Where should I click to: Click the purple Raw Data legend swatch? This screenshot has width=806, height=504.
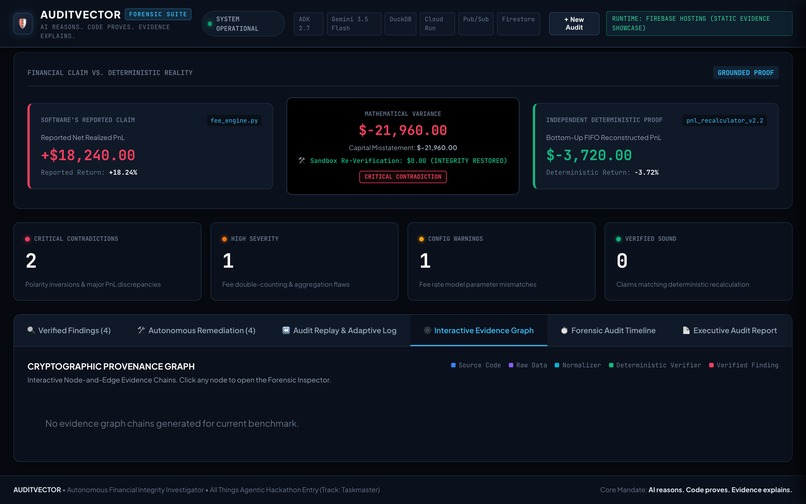(x=511, y=365)
